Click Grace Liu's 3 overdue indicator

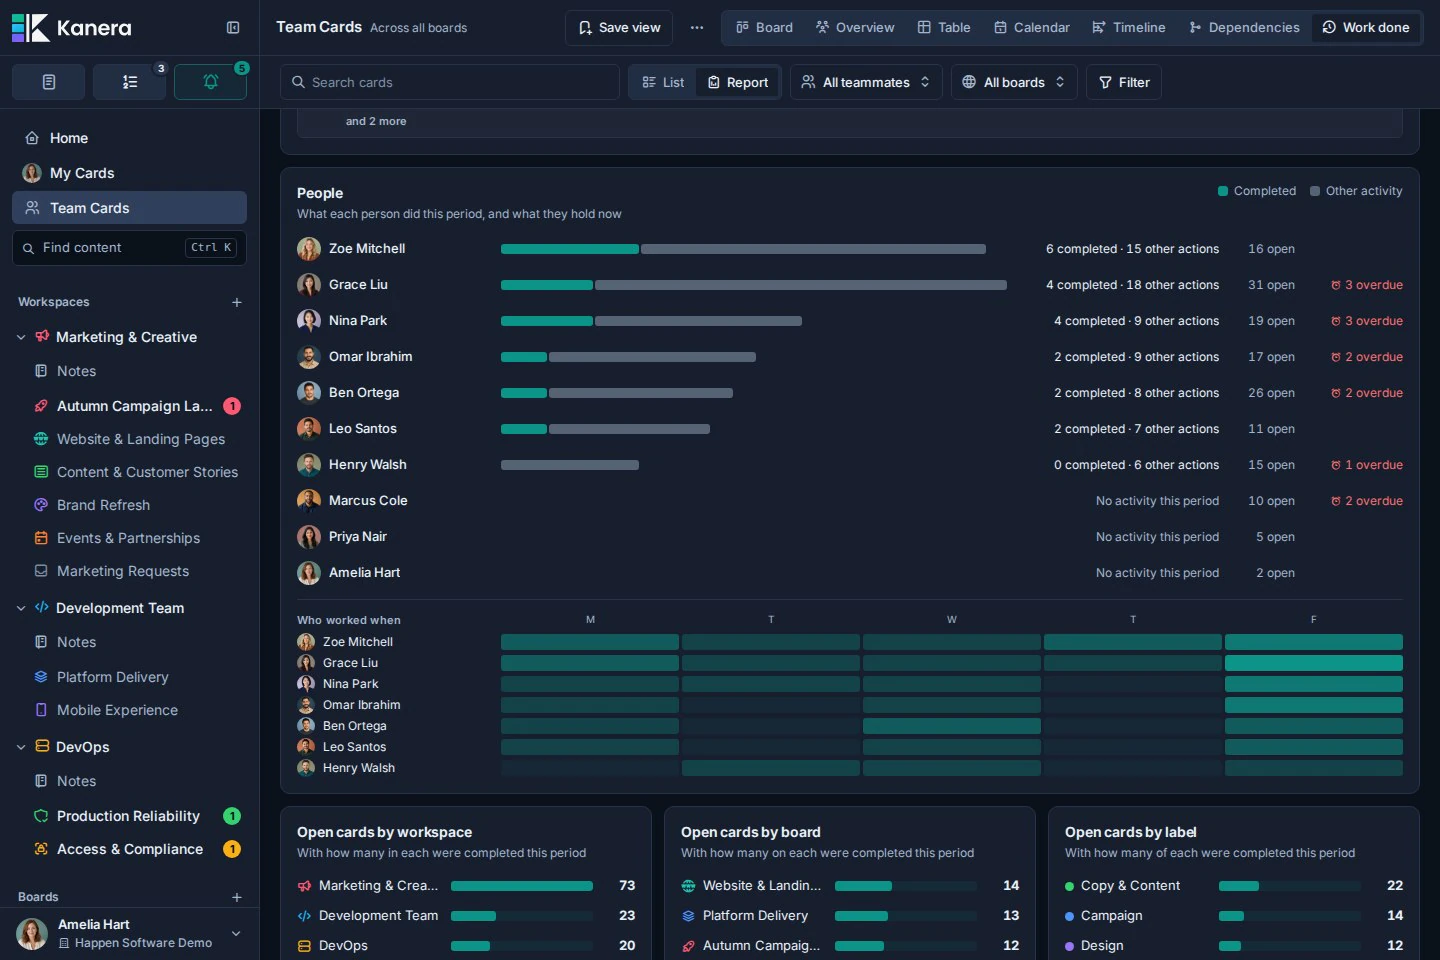1366,285
